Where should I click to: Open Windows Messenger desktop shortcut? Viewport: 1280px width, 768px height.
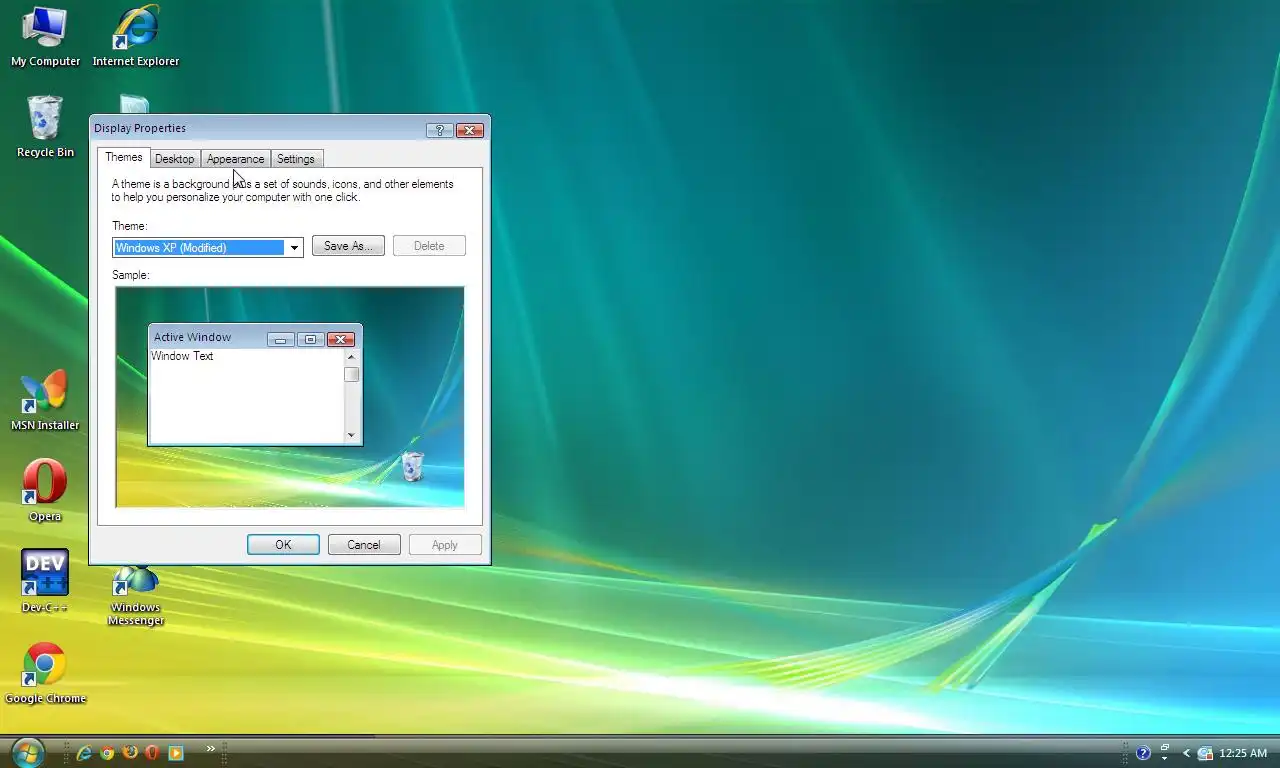pos(136,596)
